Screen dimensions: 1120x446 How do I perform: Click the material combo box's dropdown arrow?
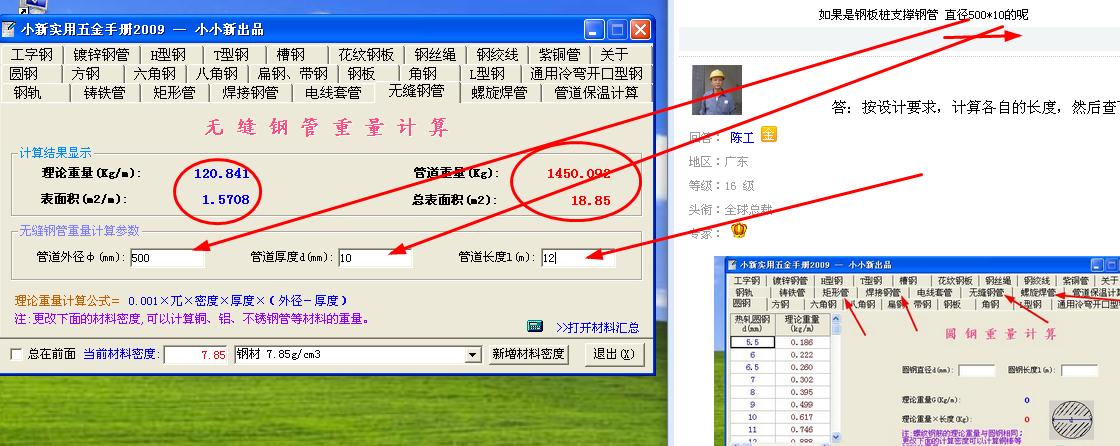(474, 355)
